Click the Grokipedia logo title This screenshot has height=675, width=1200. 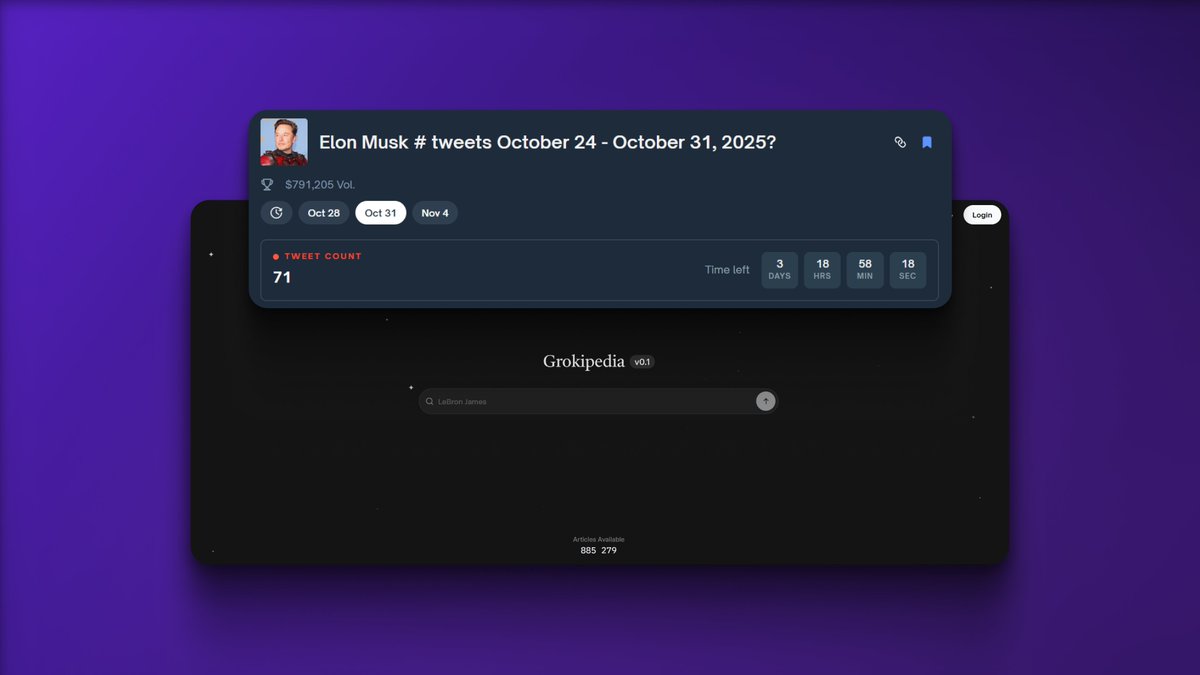(x=584, y=362)
